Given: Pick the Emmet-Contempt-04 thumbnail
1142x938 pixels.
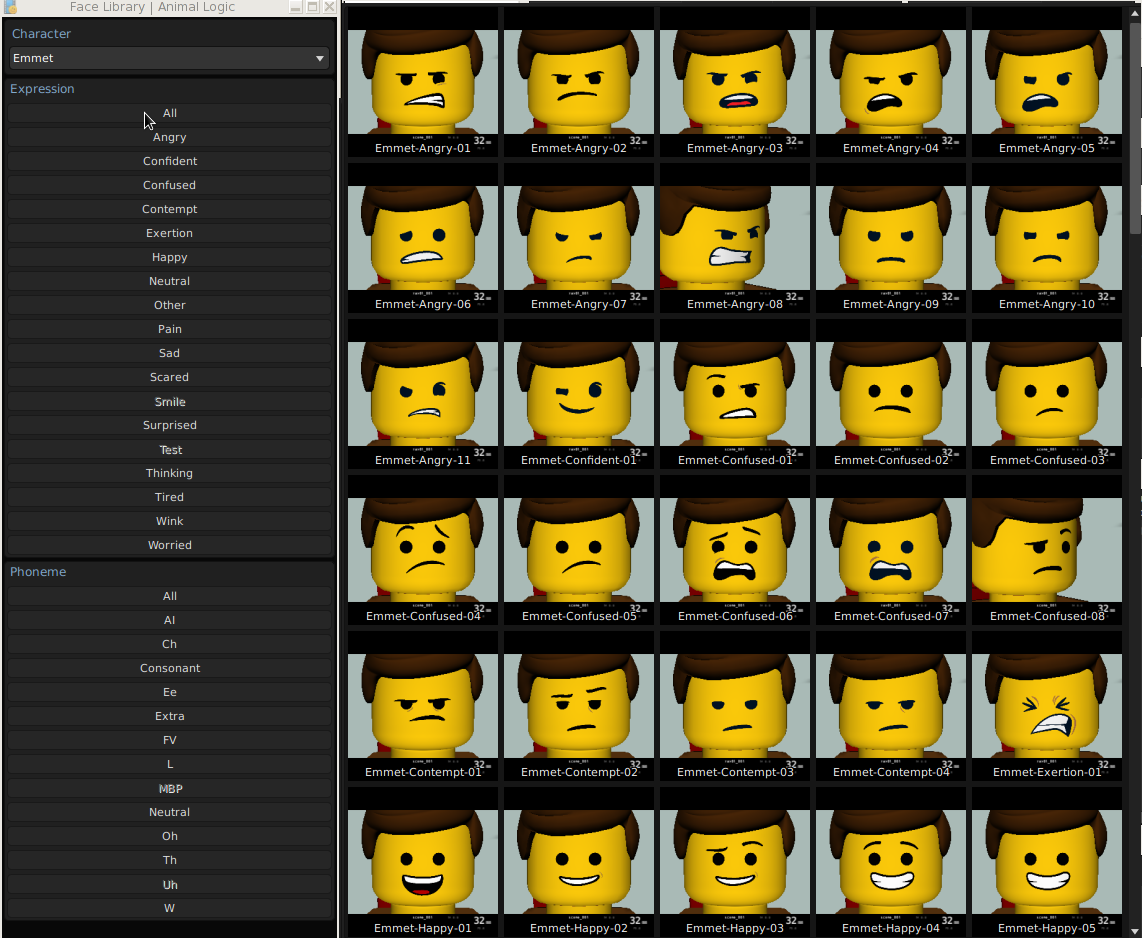Looking at the screenshot, I should 891,706.
